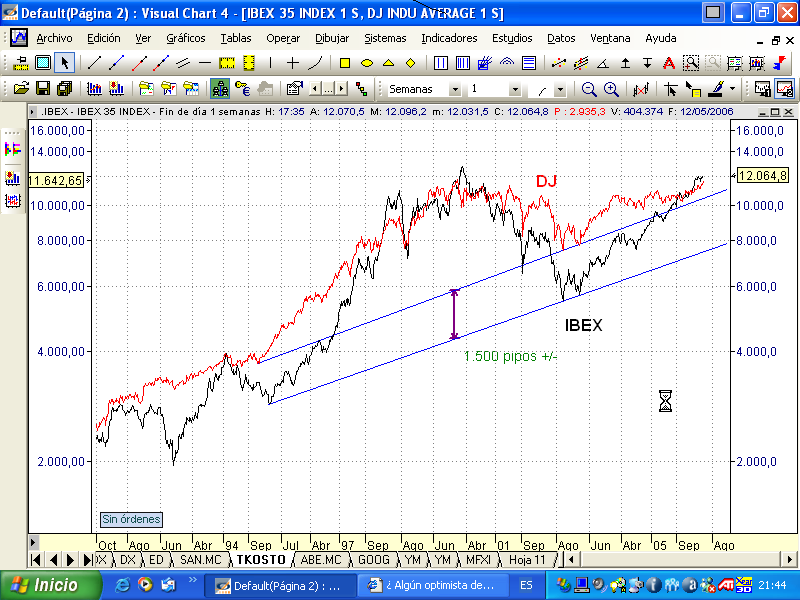Switch to the SAN.MC sheet tab
The height and width of the screenshot is (600, 800).
[201, 560]
